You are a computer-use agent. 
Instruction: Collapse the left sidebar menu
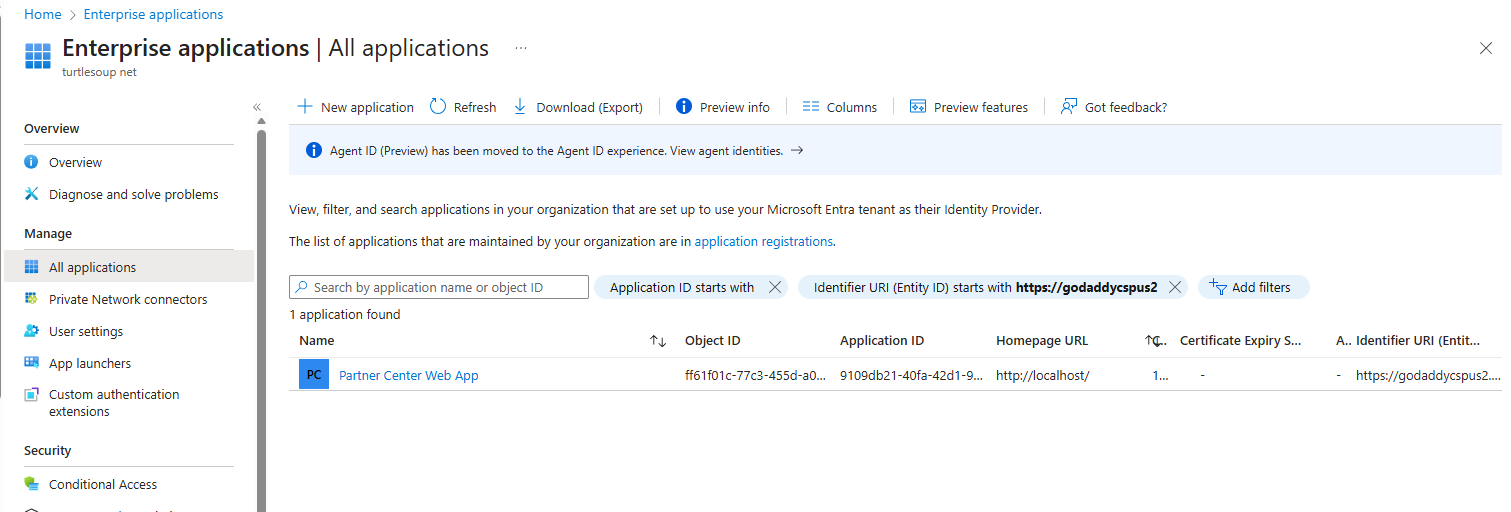257,107
